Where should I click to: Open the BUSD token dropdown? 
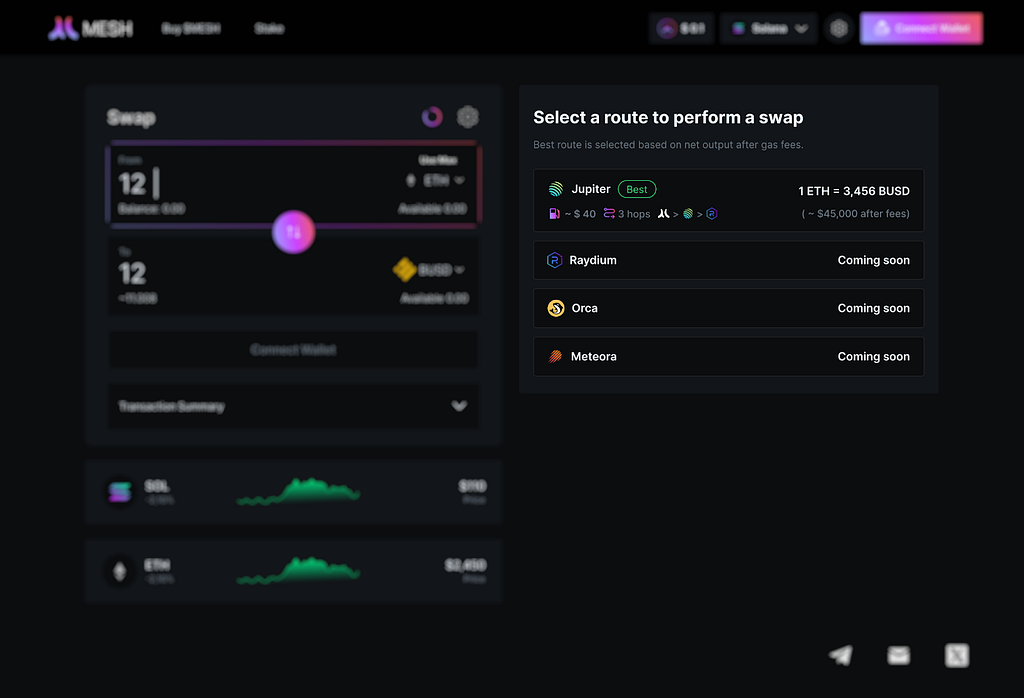[430, 270]
